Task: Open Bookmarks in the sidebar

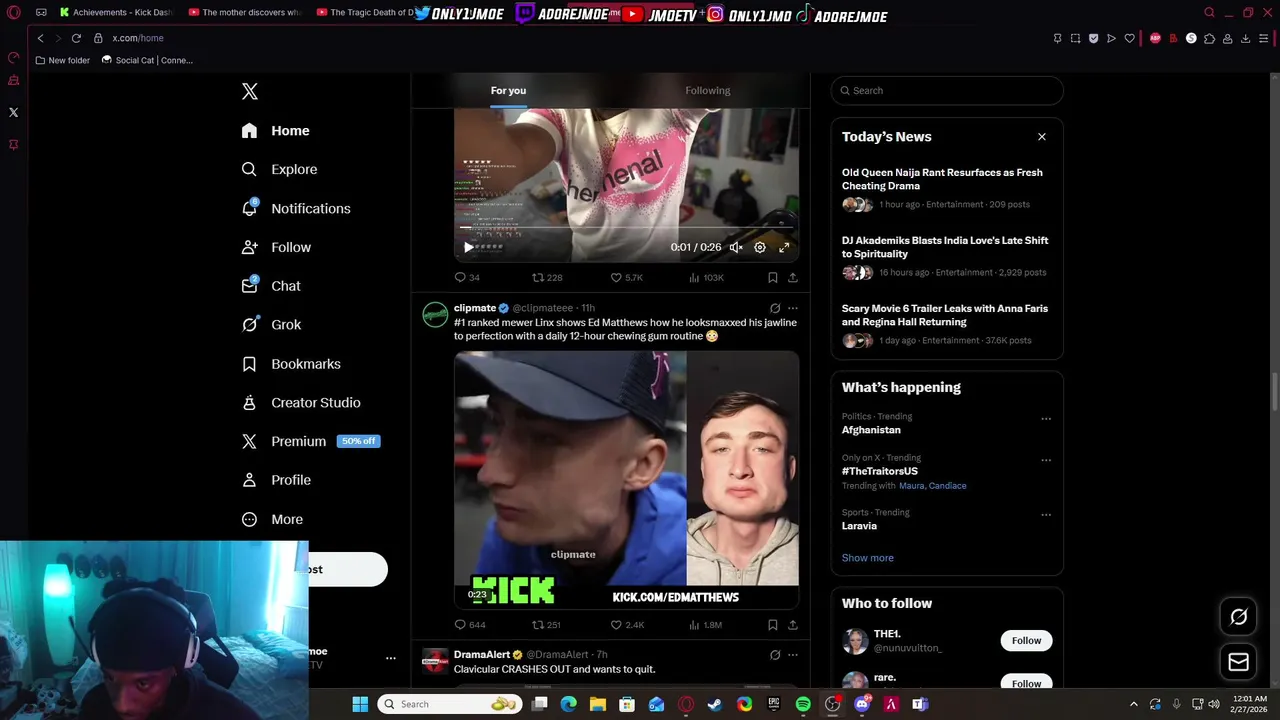Action: click(291, 364)
